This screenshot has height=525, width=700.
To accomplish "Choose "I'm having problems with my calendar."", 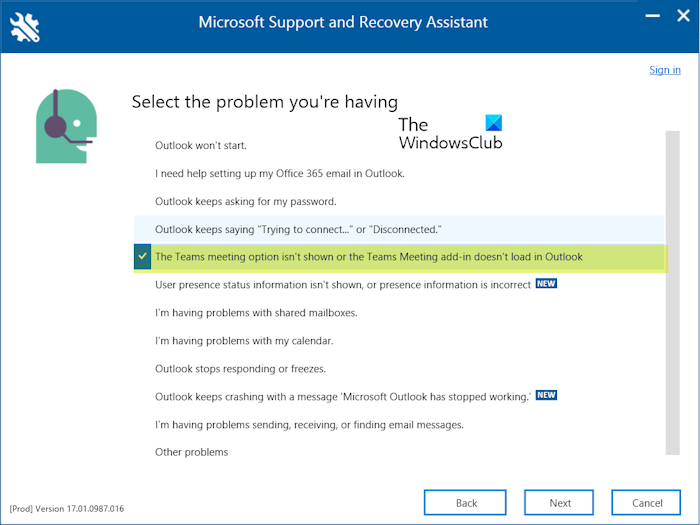I will (x=244, y=341).
